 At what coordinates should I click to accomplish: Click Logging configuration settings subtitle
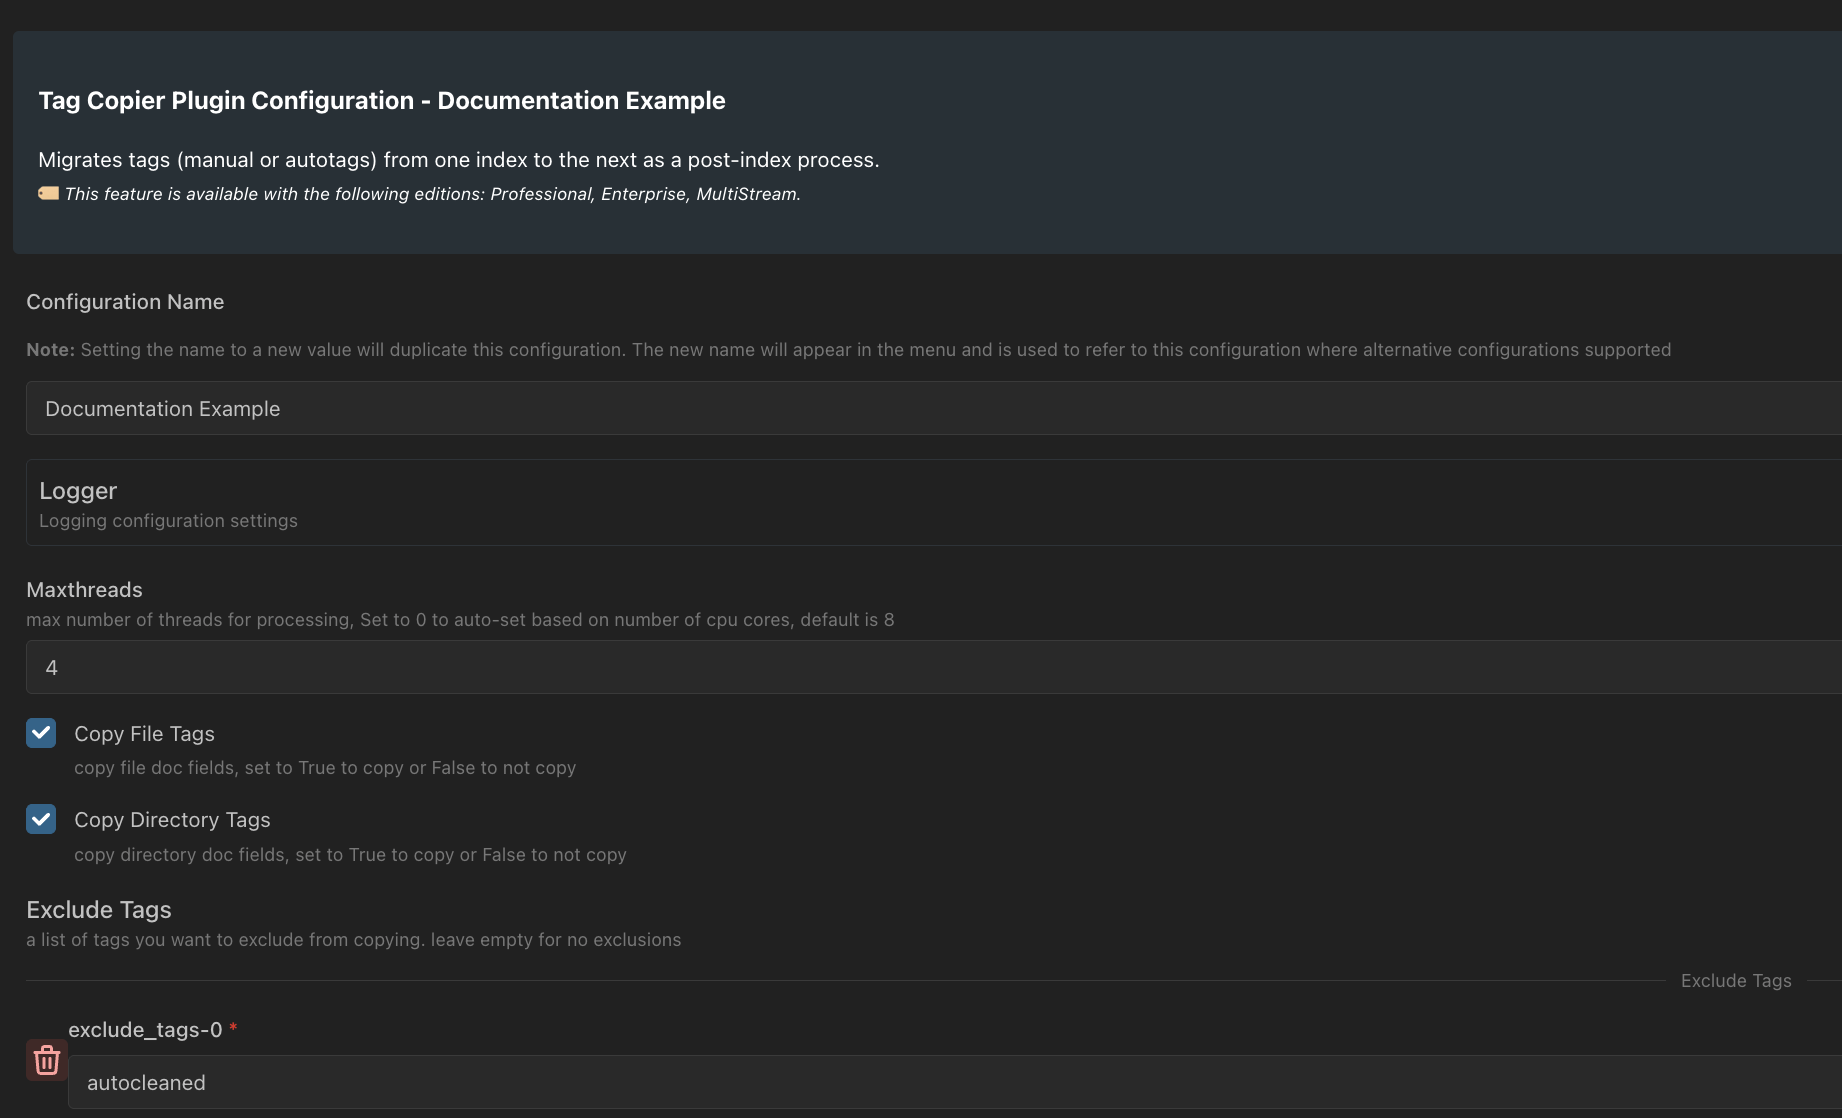click(168, 521)
